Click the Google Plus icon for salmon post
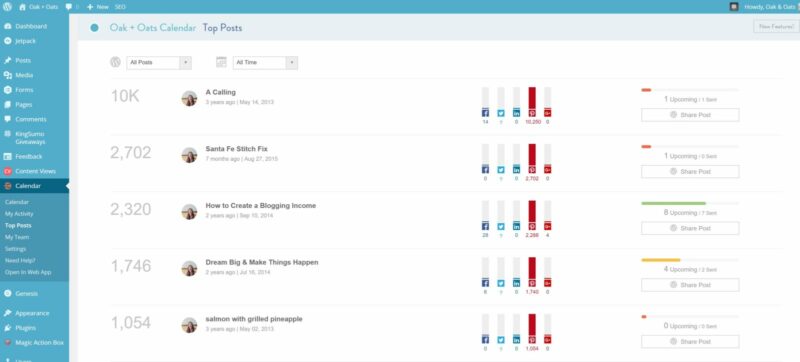The width and height of the screenshot is (800, 362). coord(547,340)
